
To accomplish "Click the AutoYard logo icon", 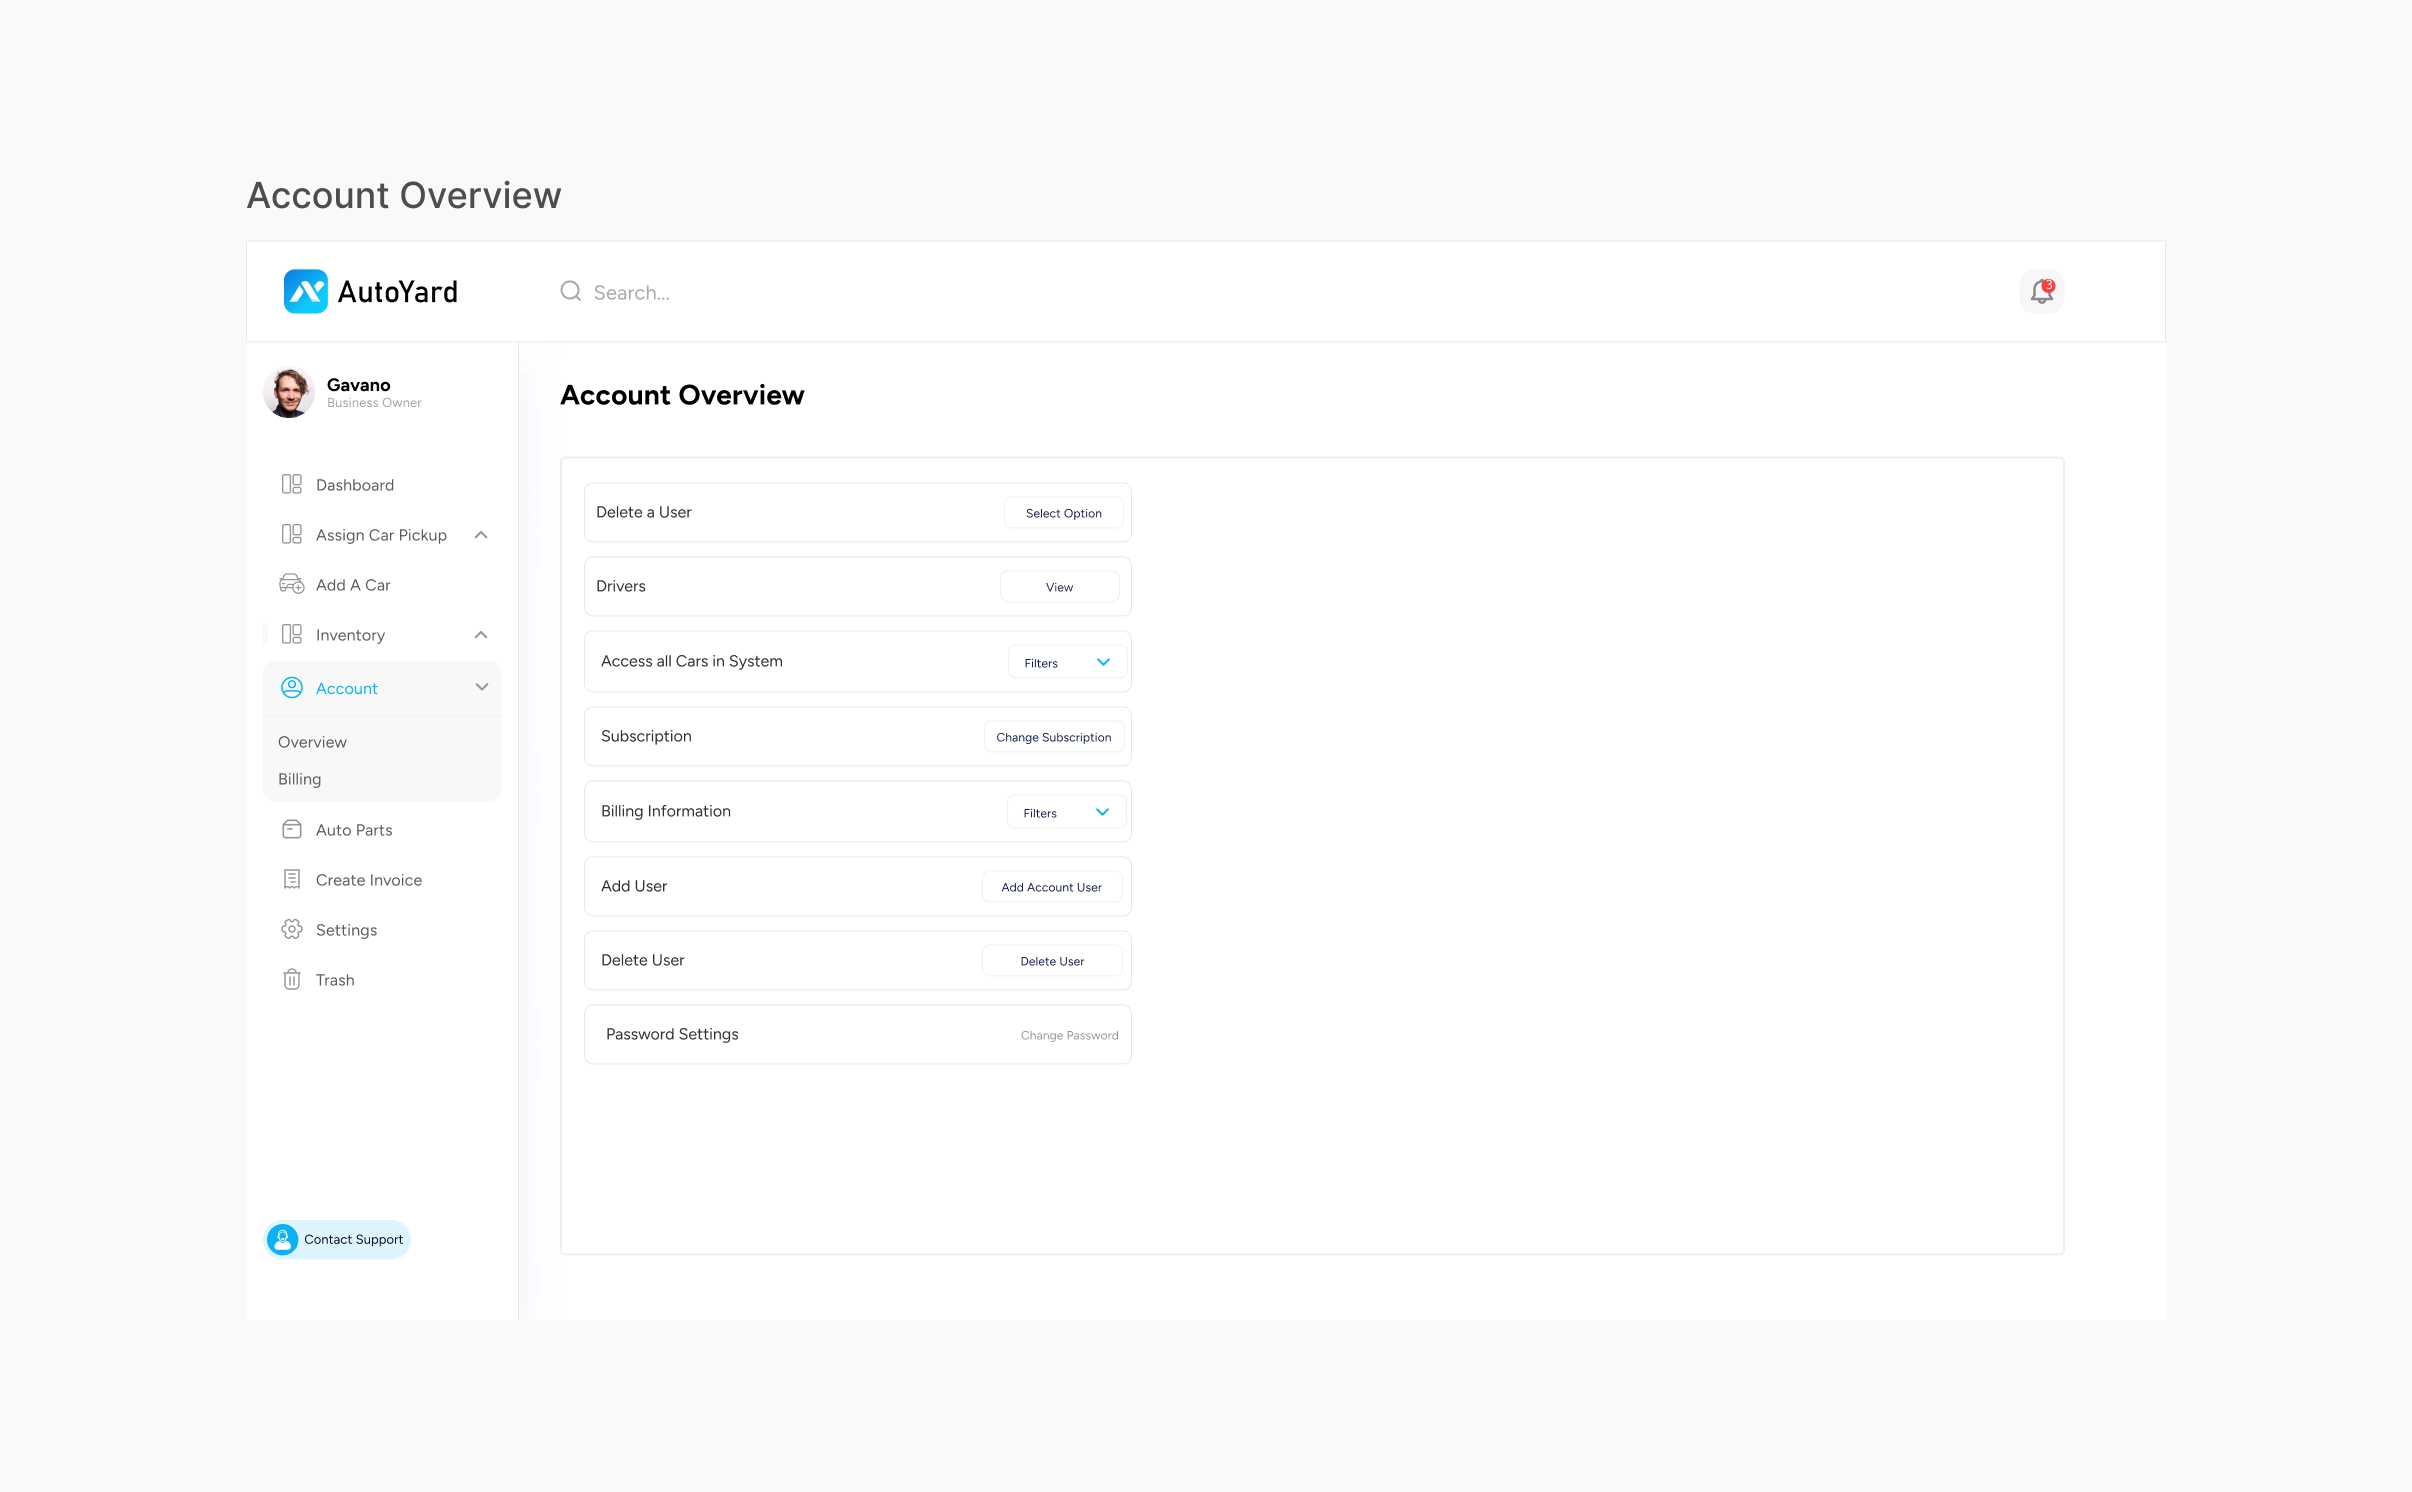I will tap(305, 291).
